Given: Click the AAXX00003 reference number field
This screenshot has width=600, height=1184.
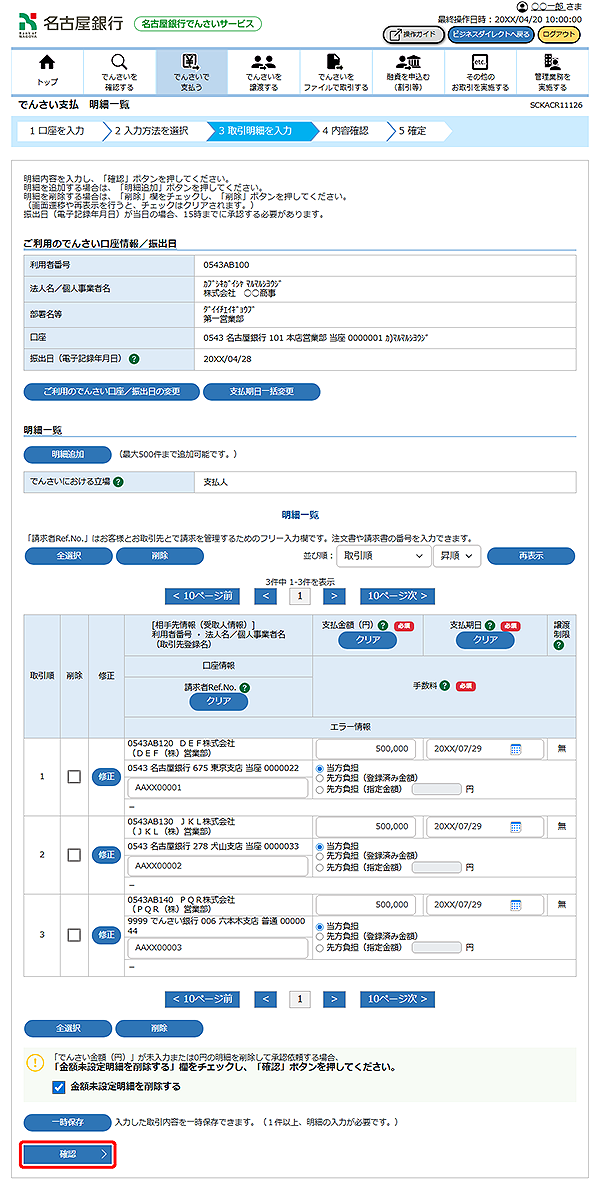Looking at the screenshot, I should click(217, 948).
